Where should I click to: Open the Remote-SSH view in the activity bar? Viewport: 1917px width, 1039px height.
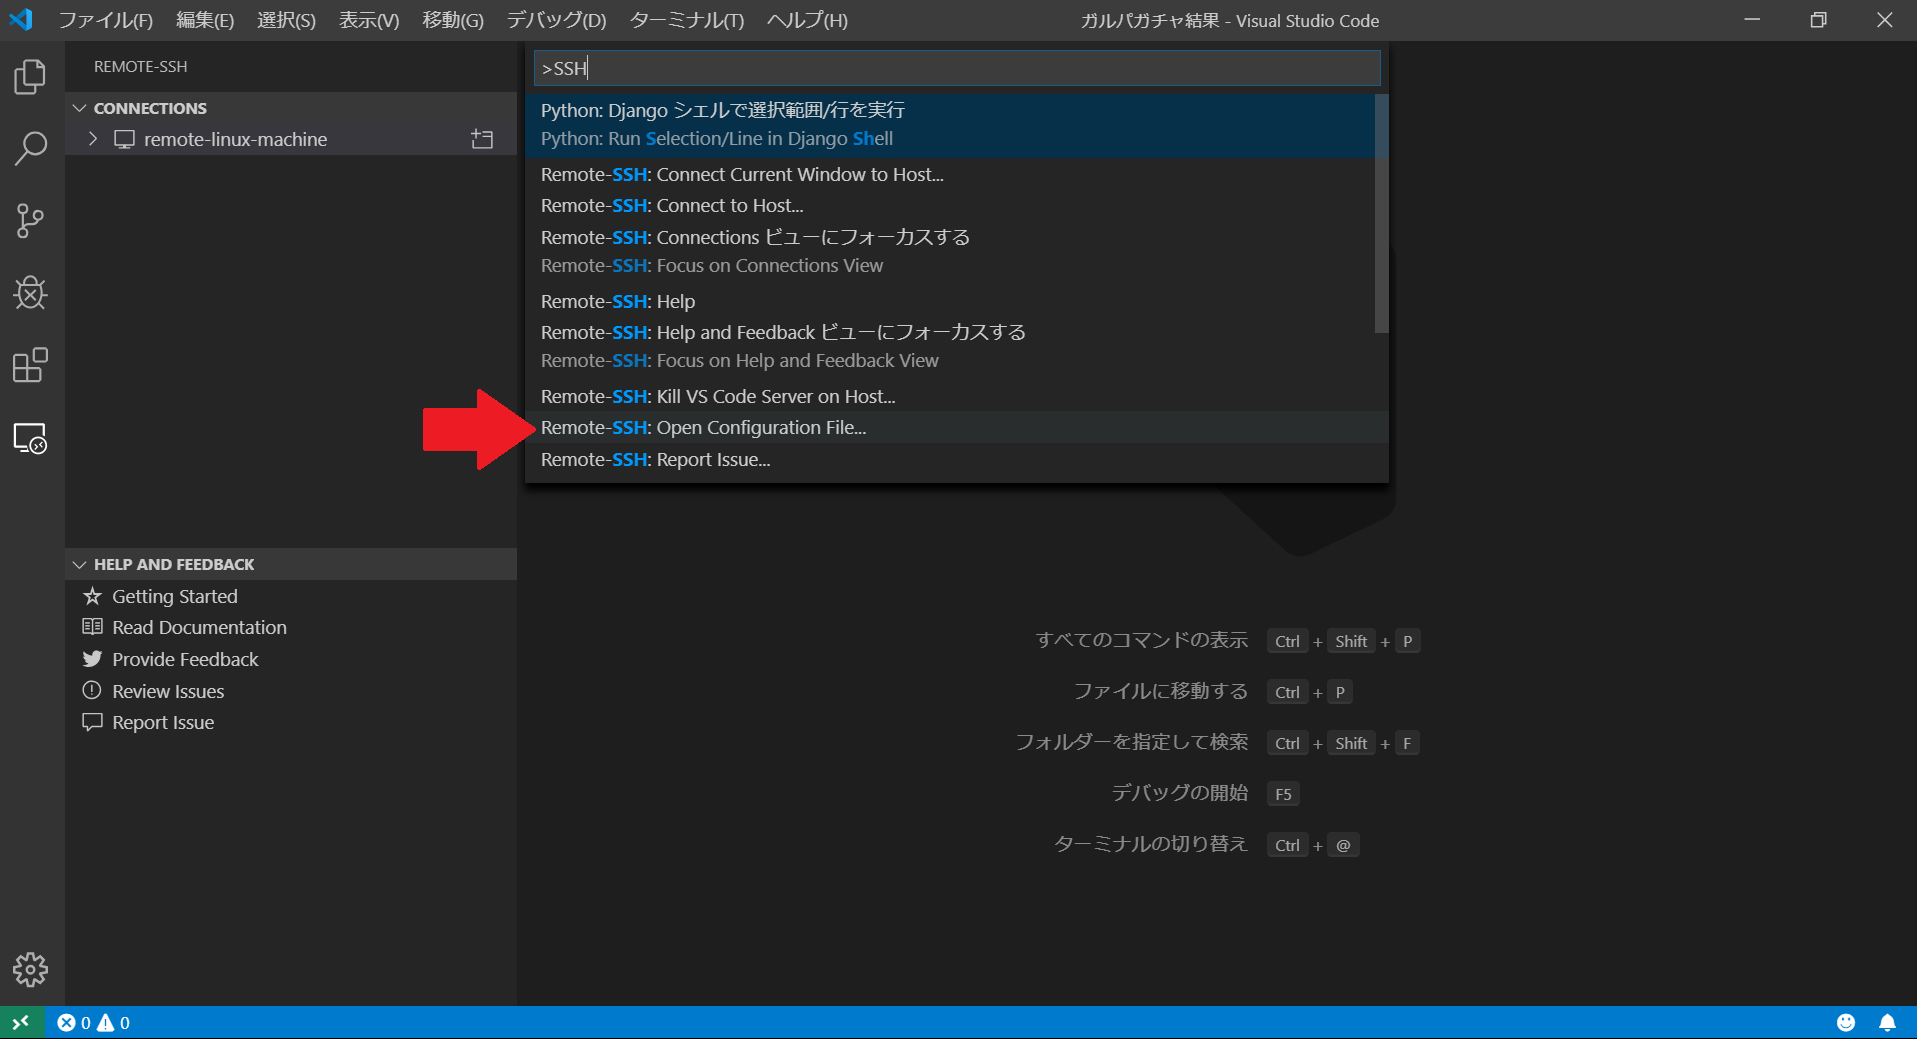coord(30,438)
